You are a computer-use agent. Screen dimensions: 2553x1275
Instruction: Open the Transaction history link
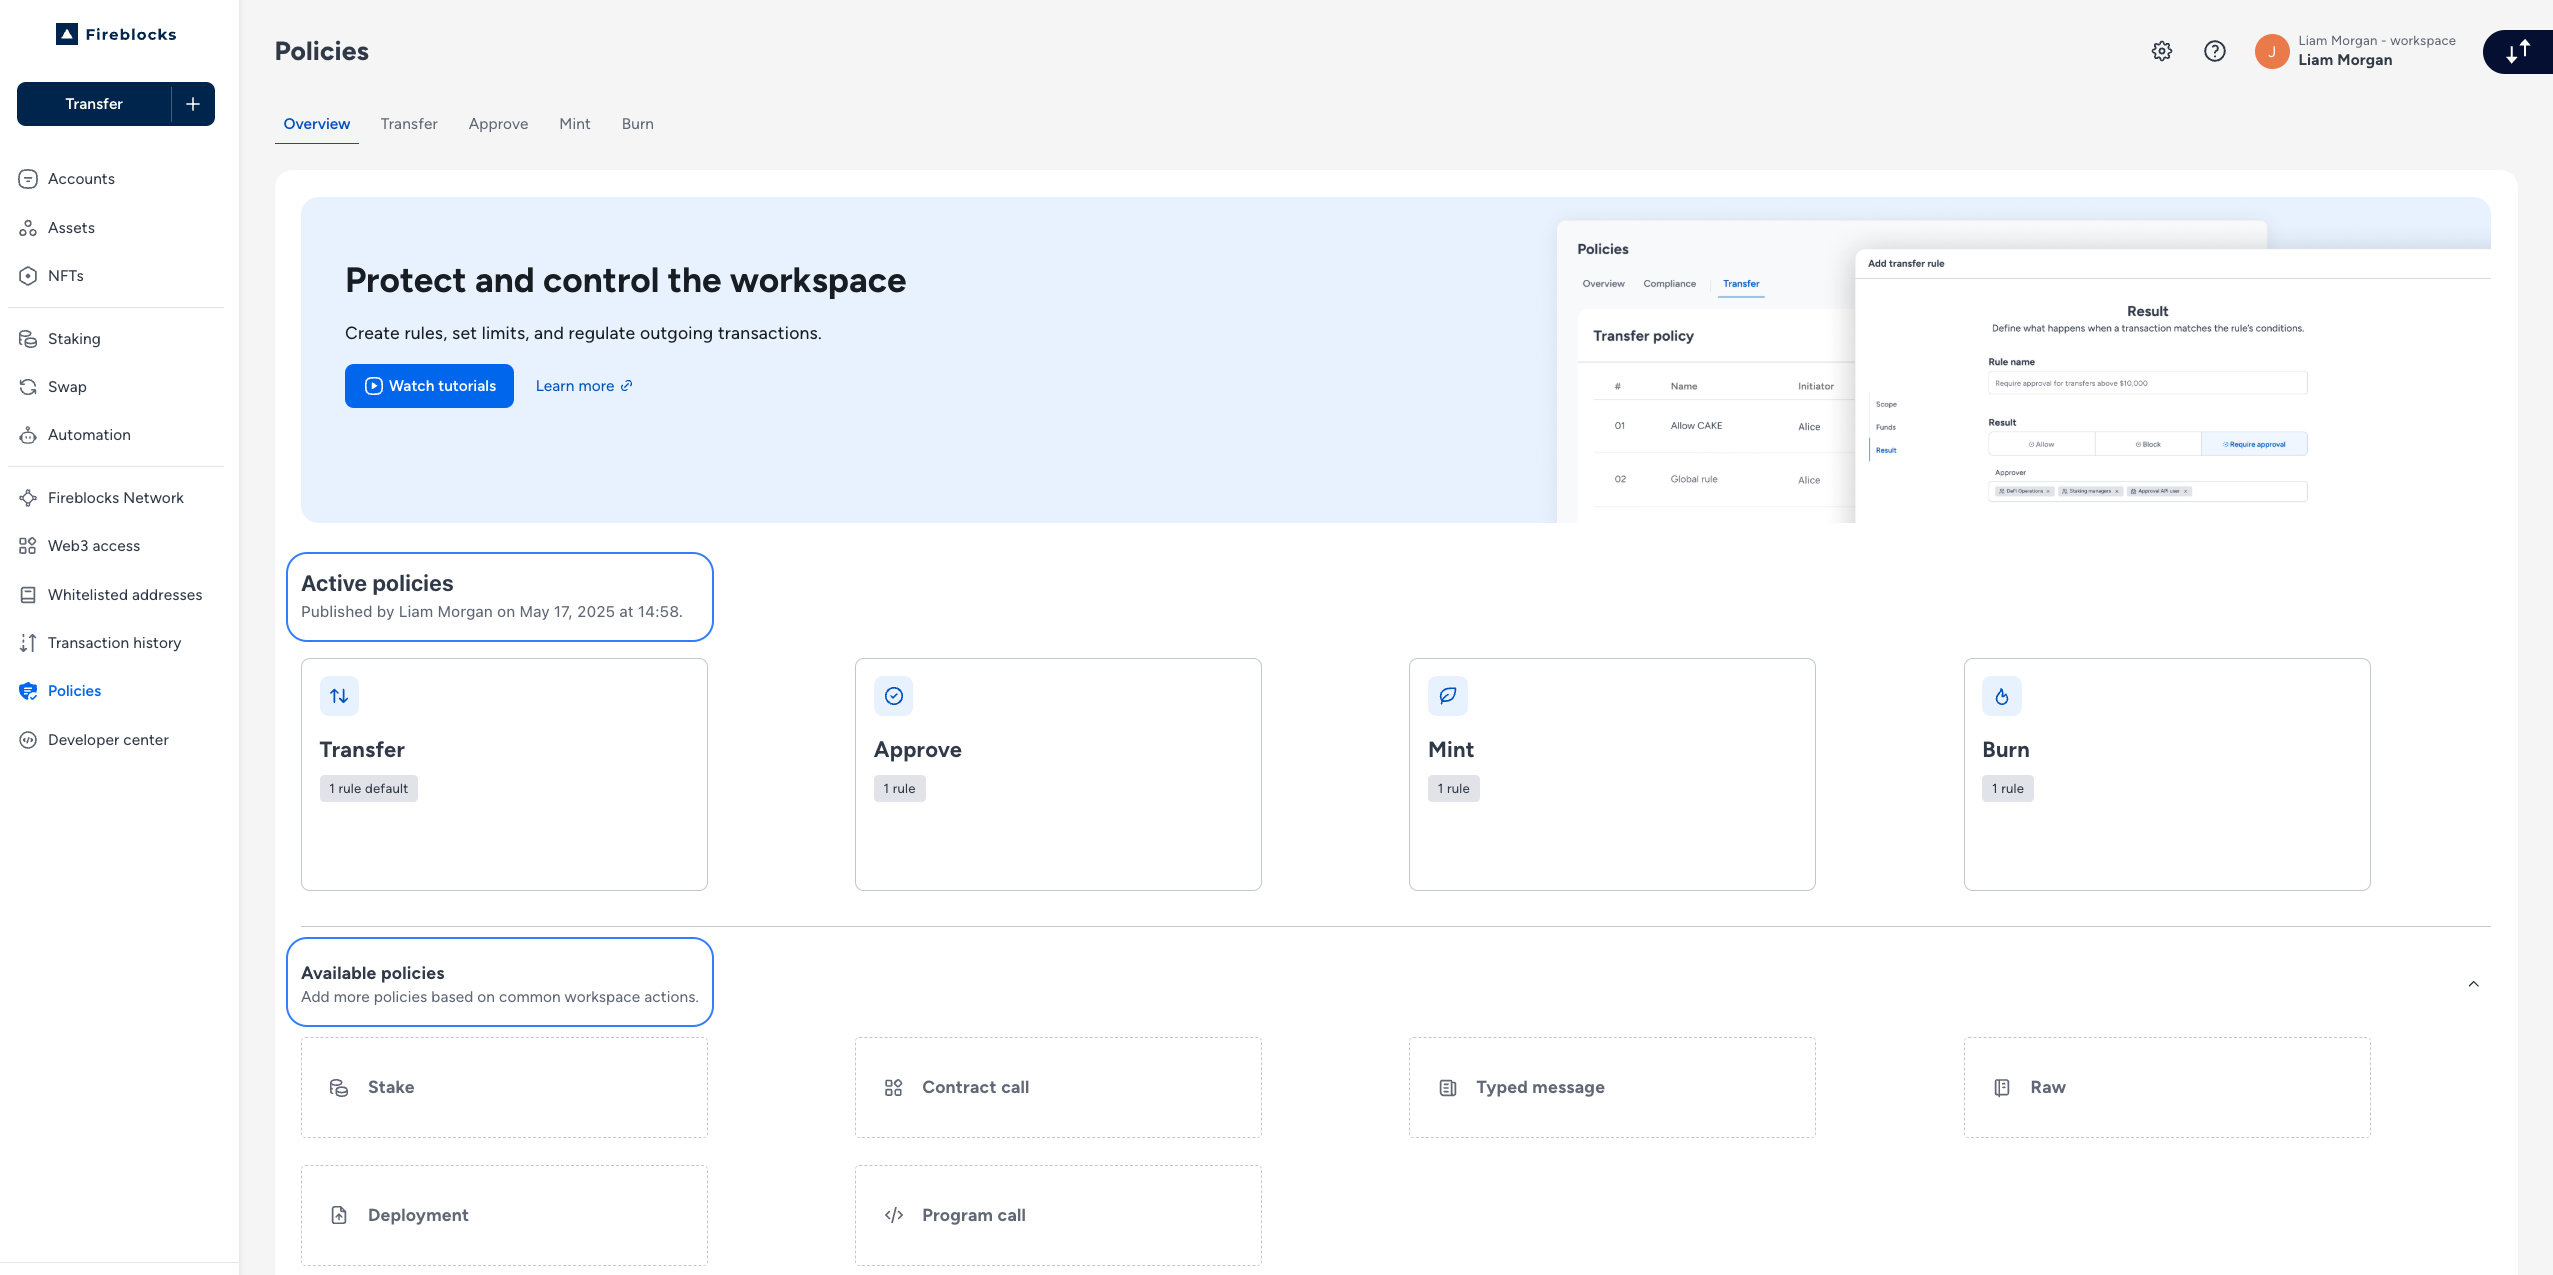coord(114,643)
